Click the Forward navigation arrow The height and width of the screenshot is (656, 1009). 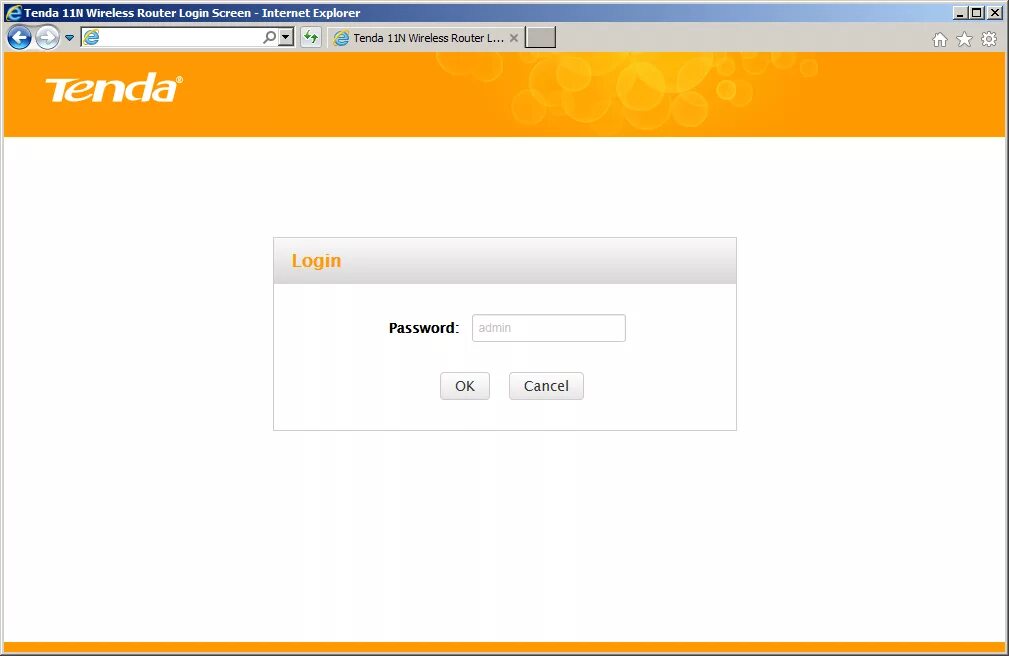point(47,38)
